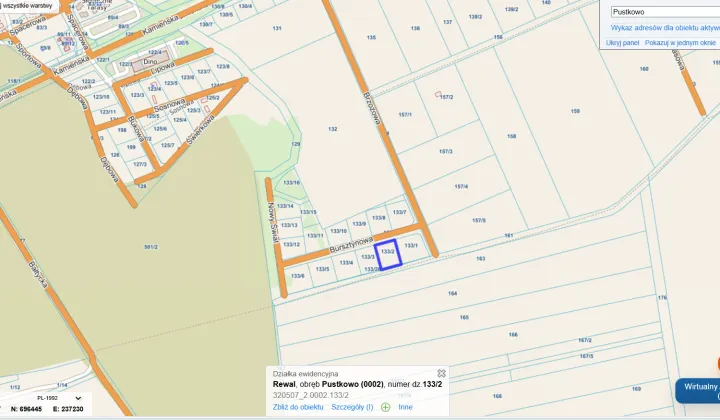Click the E: 237230 coordinate readout

68,409
